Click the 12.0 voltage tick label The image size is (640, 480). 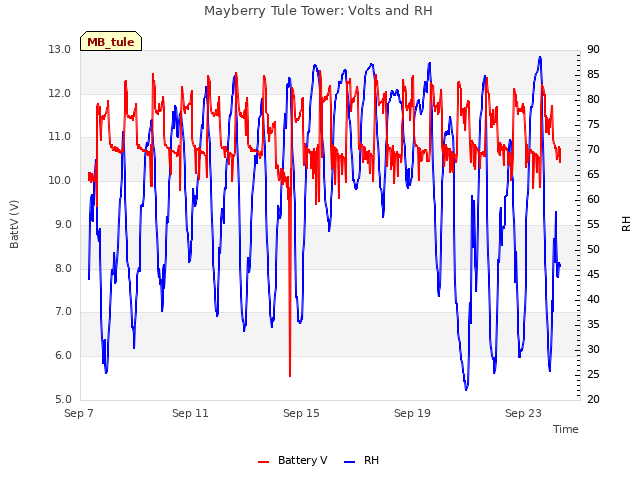(60, 93)
